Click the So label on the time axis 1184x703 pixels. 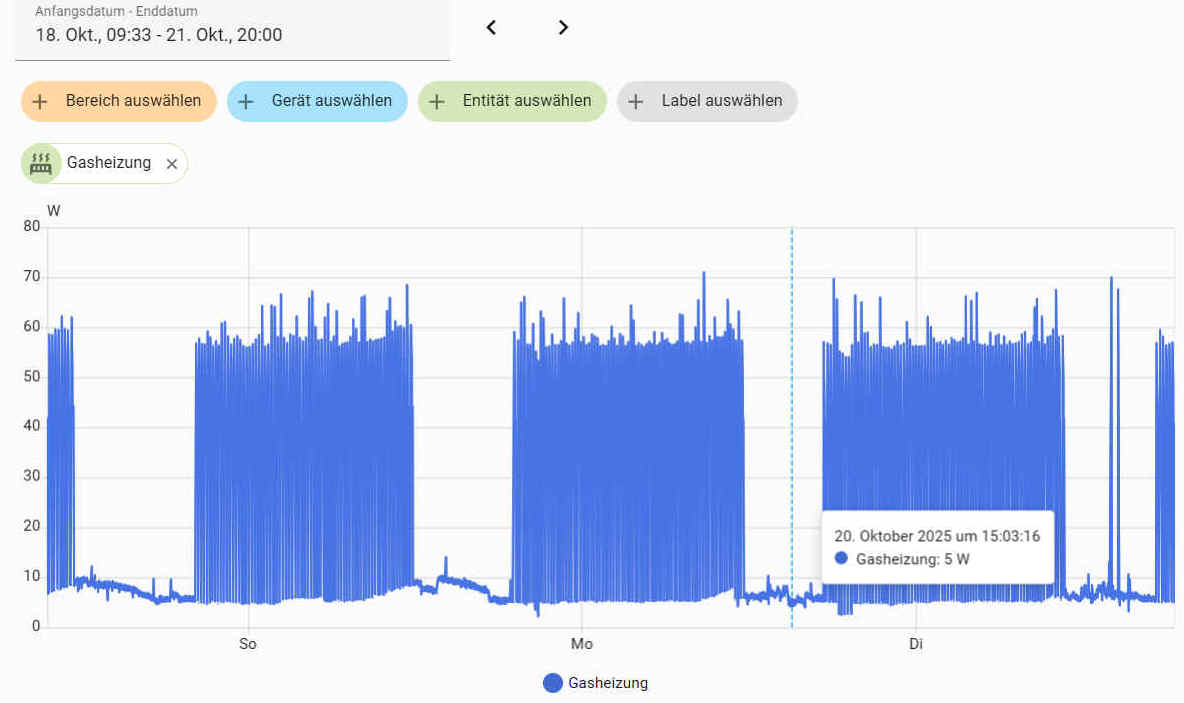[x=248, y=644]
